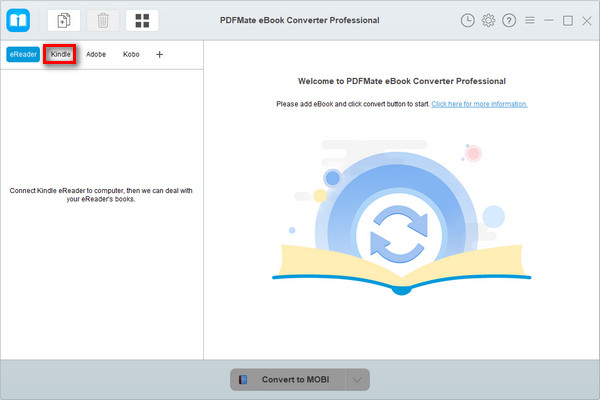Add eBook files with the add-file icon

coord(64,20)
